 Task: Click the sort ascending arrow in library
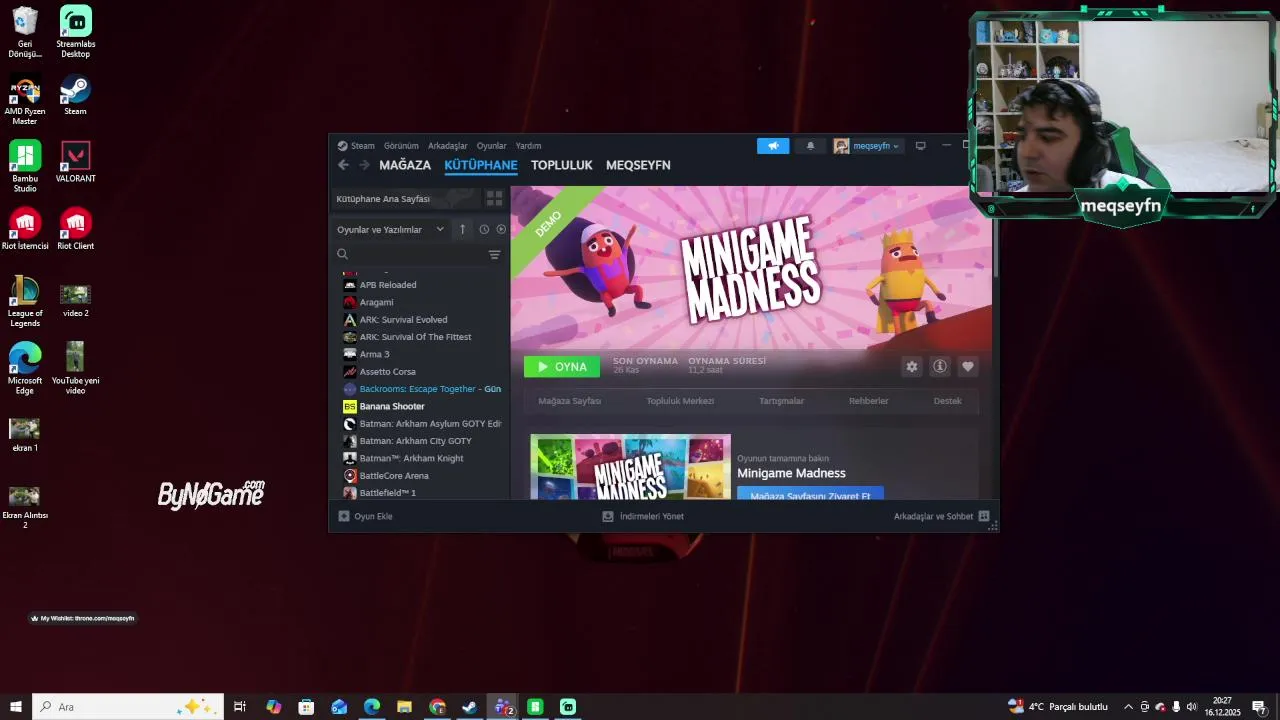coord(462,230)
